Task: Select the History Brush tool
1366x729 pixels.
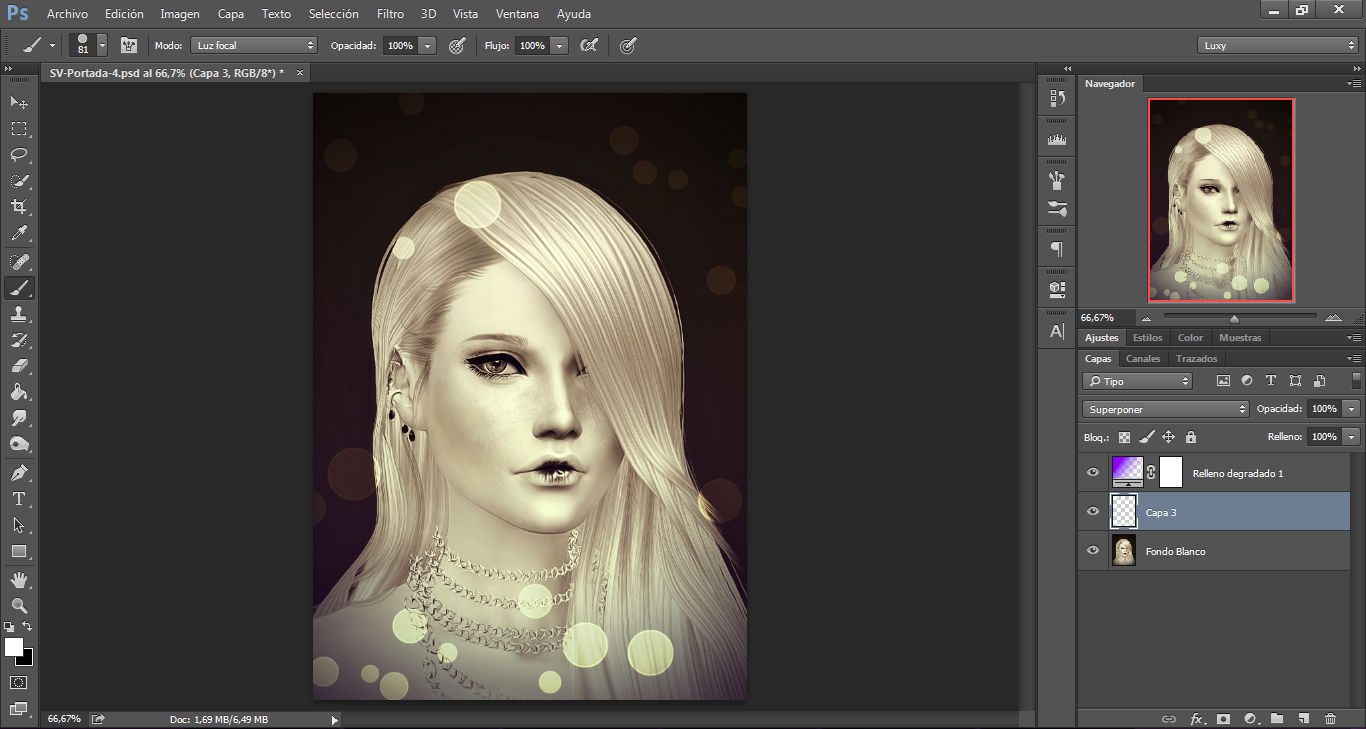Action: pyautogui.click(x=19, y=340)
